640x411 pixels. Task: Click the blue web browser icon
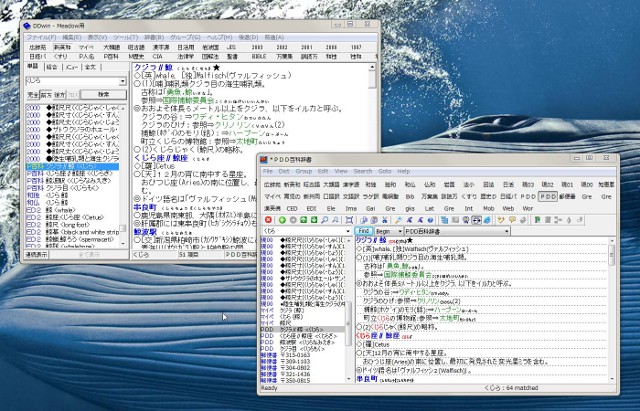pyautogui.click(x=487, y=220)
